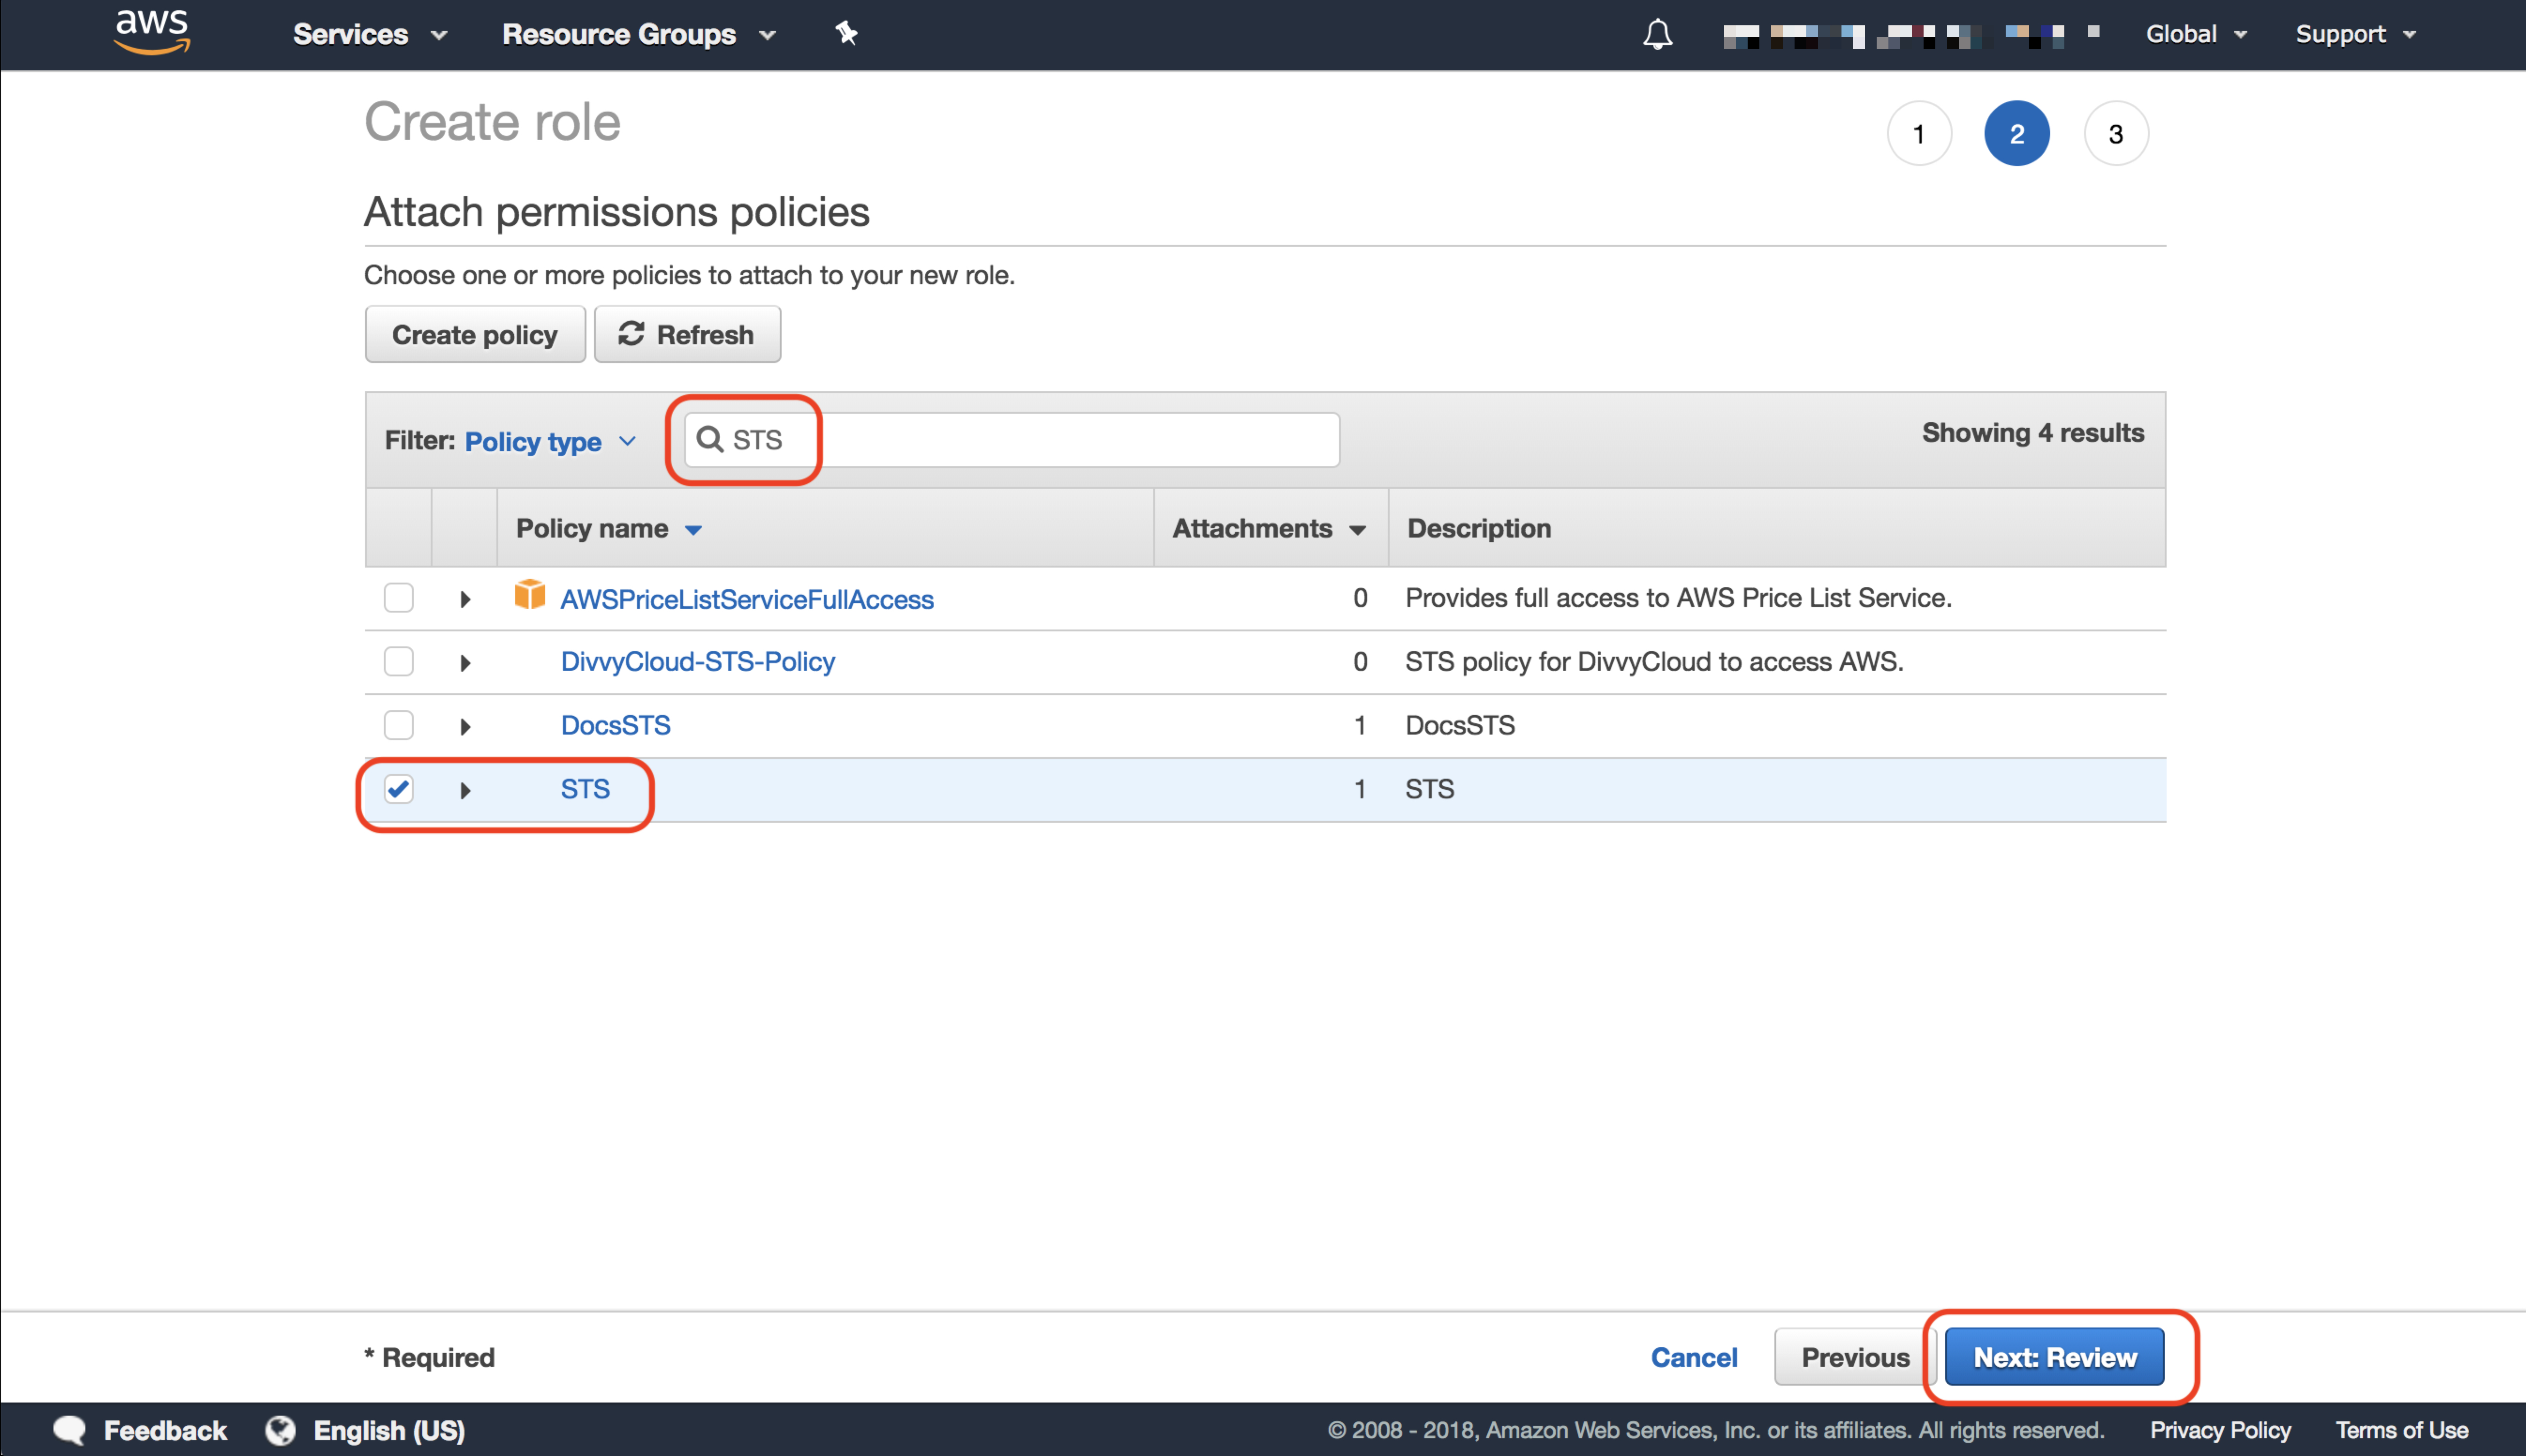Click 'Showing 4 results' text

click(2032, 433)
